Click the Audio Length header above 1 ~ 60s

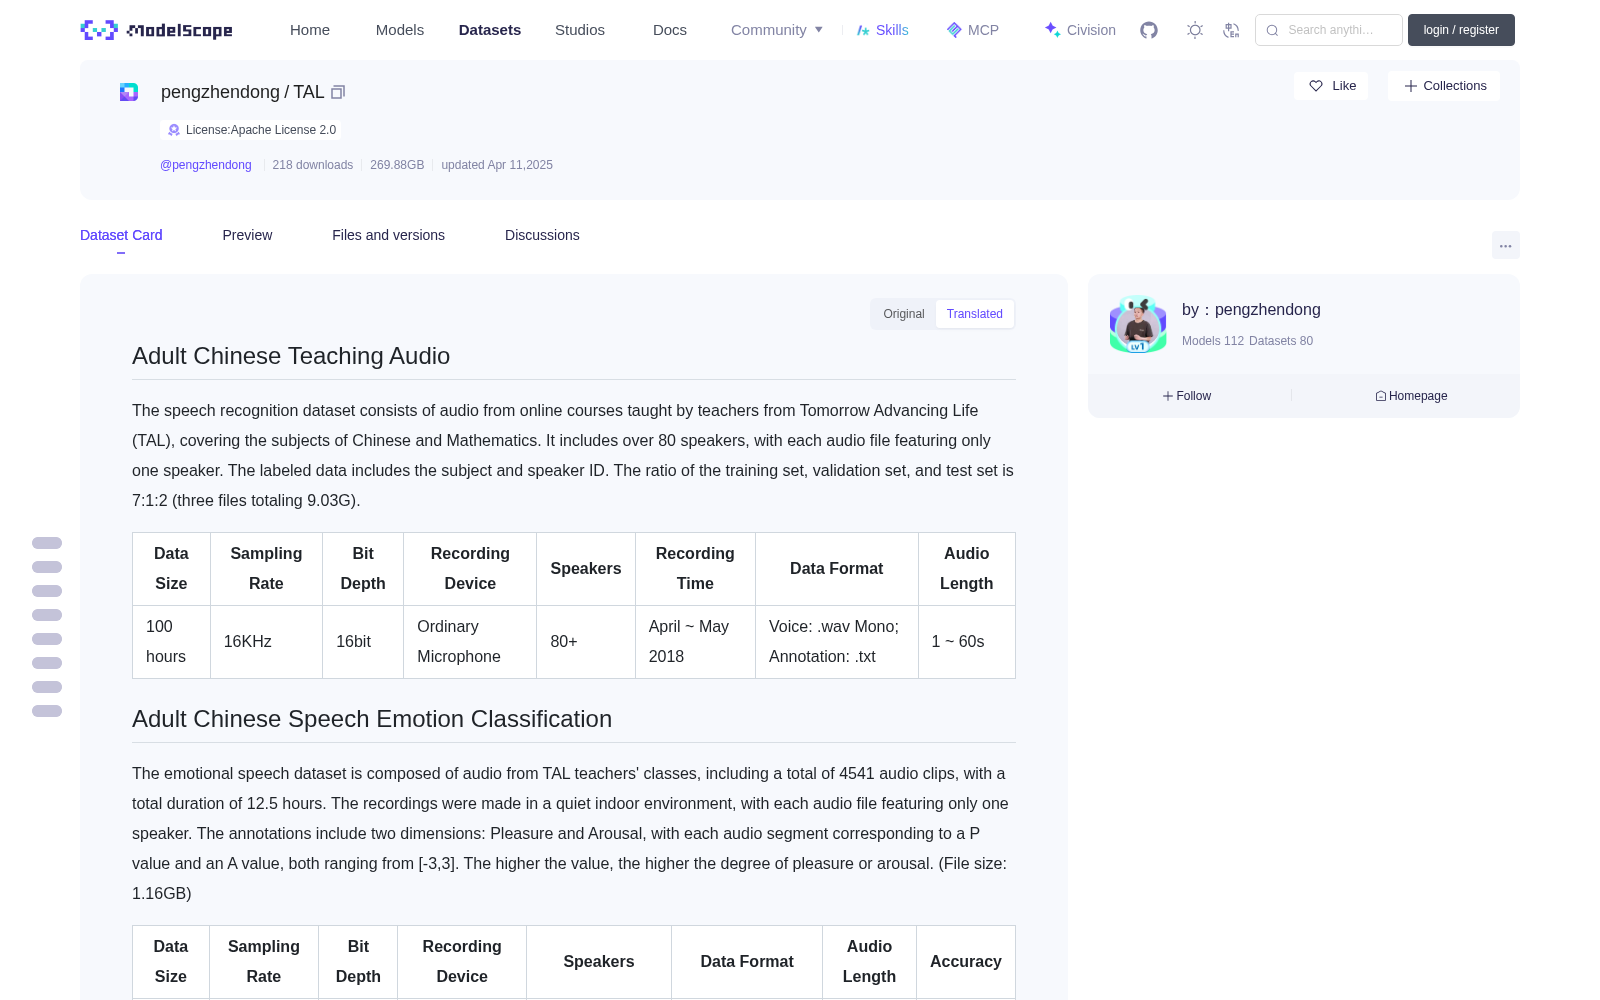pyautogui.click(x=967, y=569)
